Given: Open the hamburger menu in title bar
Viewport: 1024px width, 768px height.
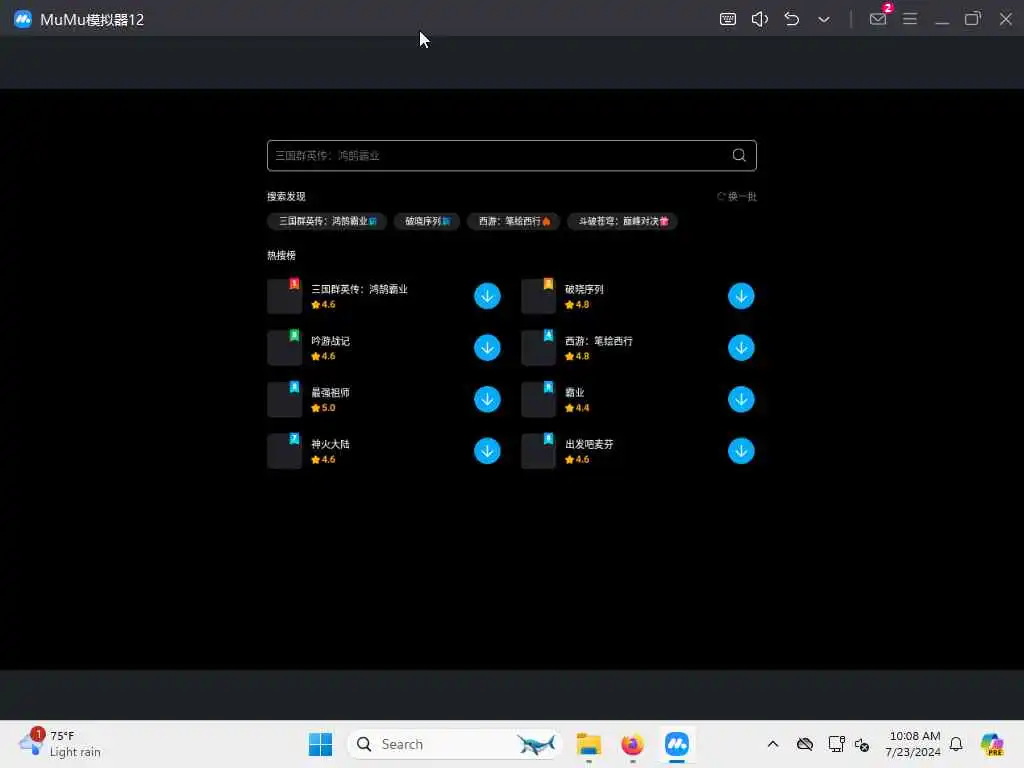Looking at the screenshot, I should tap(910, 19).
